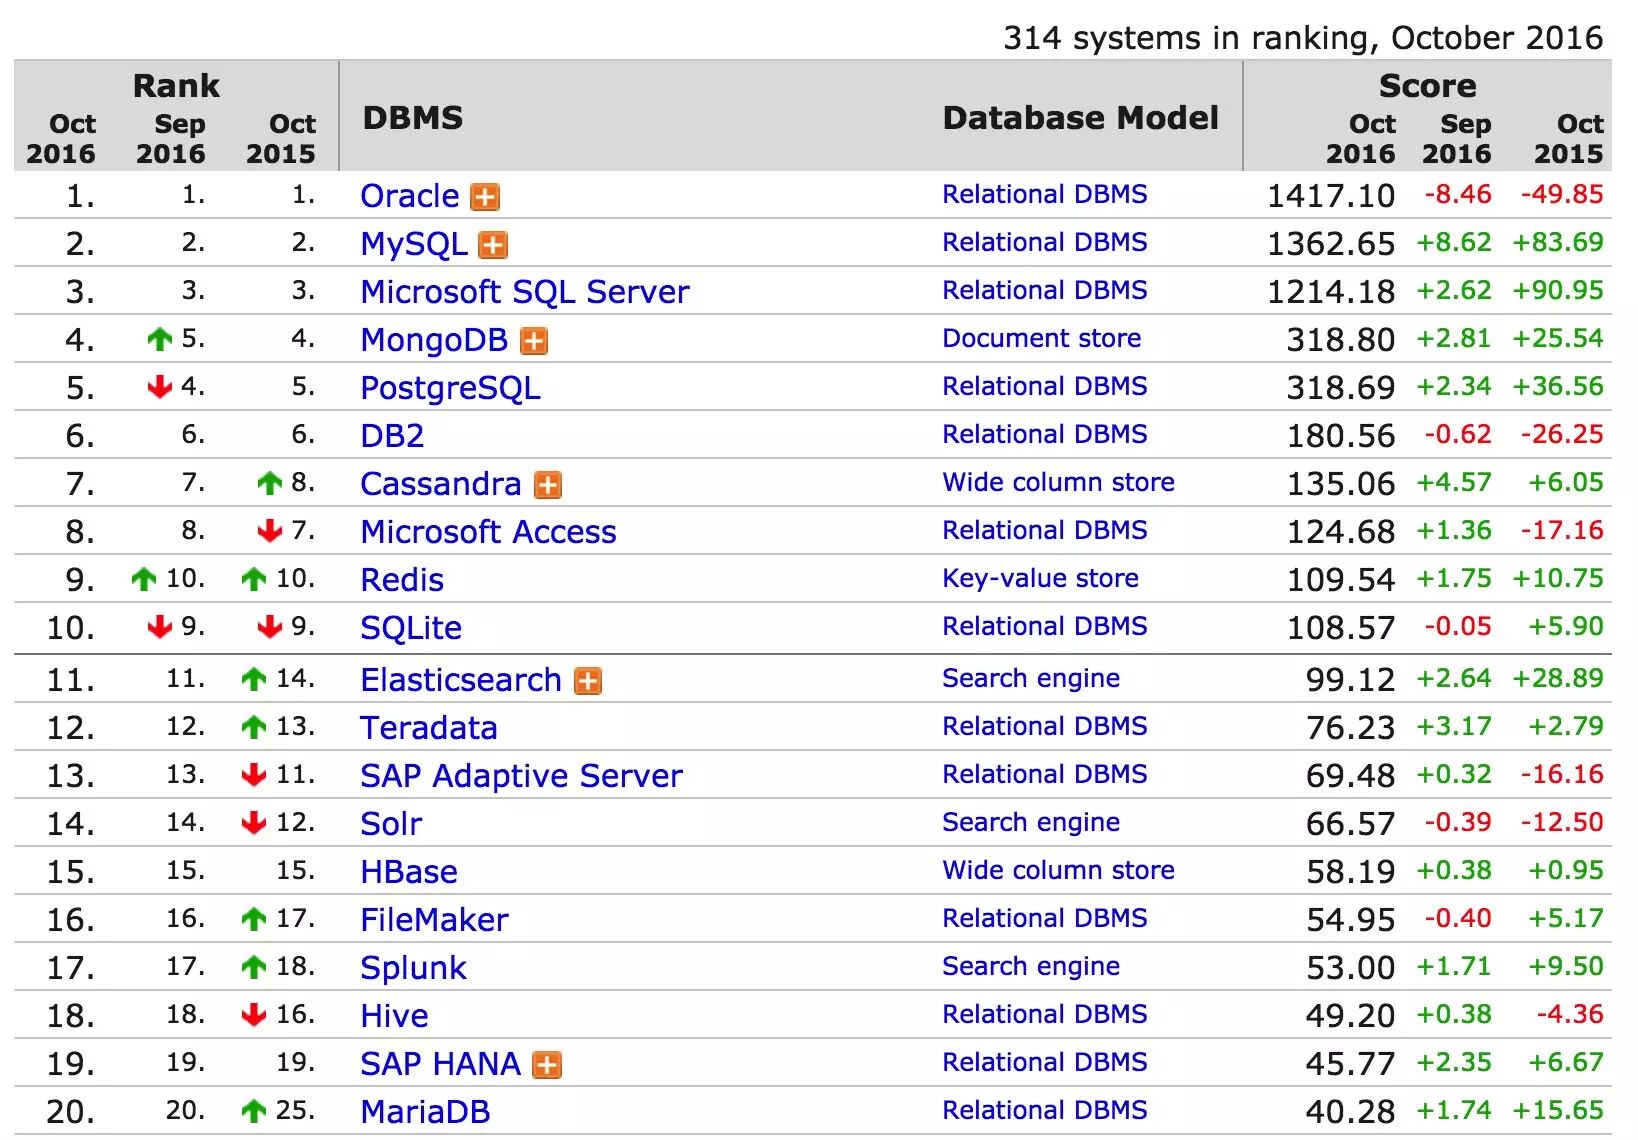Click the orange plus icon beside Oracle
1638x1140 pixels.
(485, 197)
